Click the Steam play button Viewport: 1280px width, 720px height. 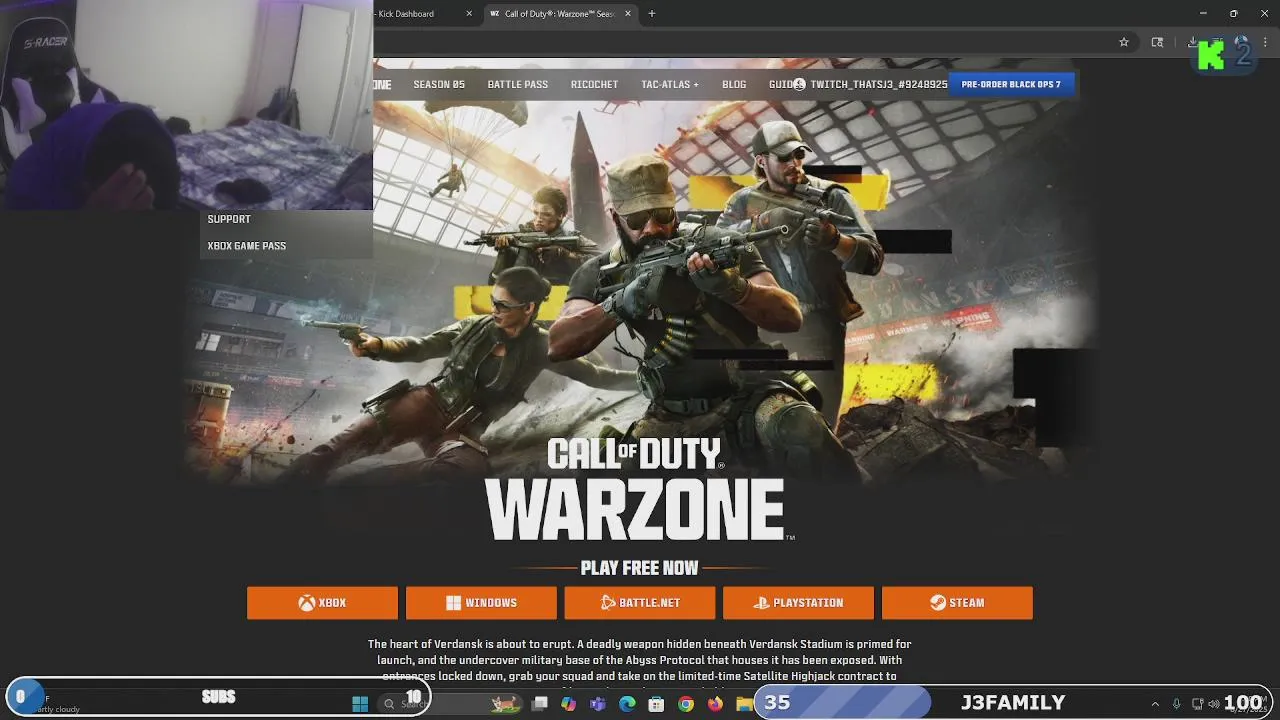point(957,603)
